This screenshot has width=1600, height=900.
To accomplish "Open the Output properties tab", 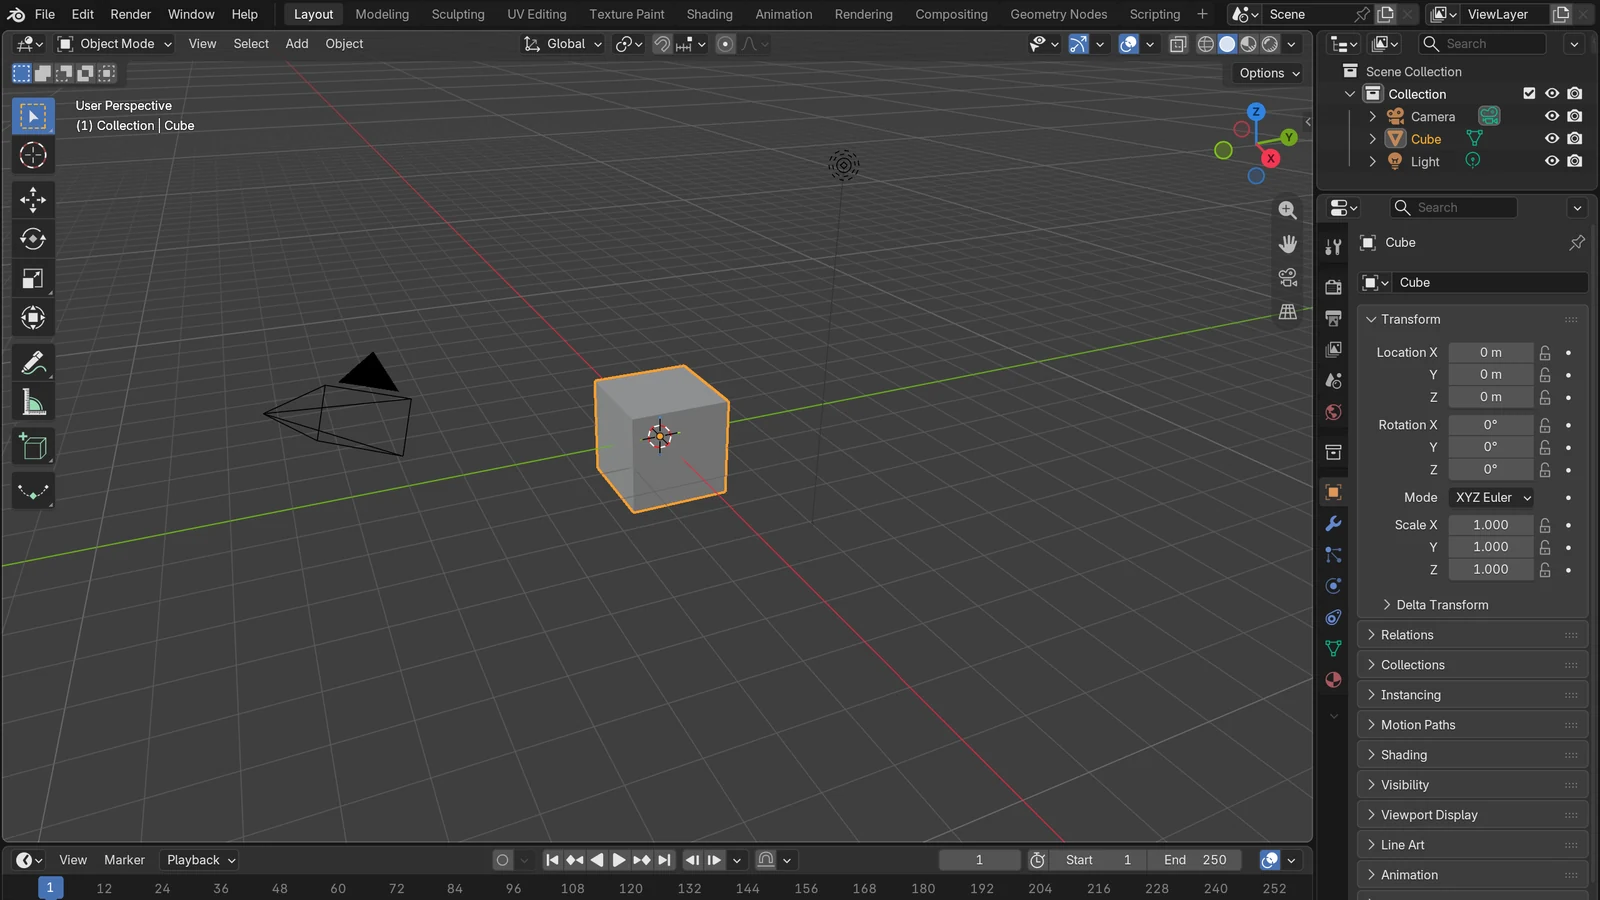I will [x=1333, y=318].
